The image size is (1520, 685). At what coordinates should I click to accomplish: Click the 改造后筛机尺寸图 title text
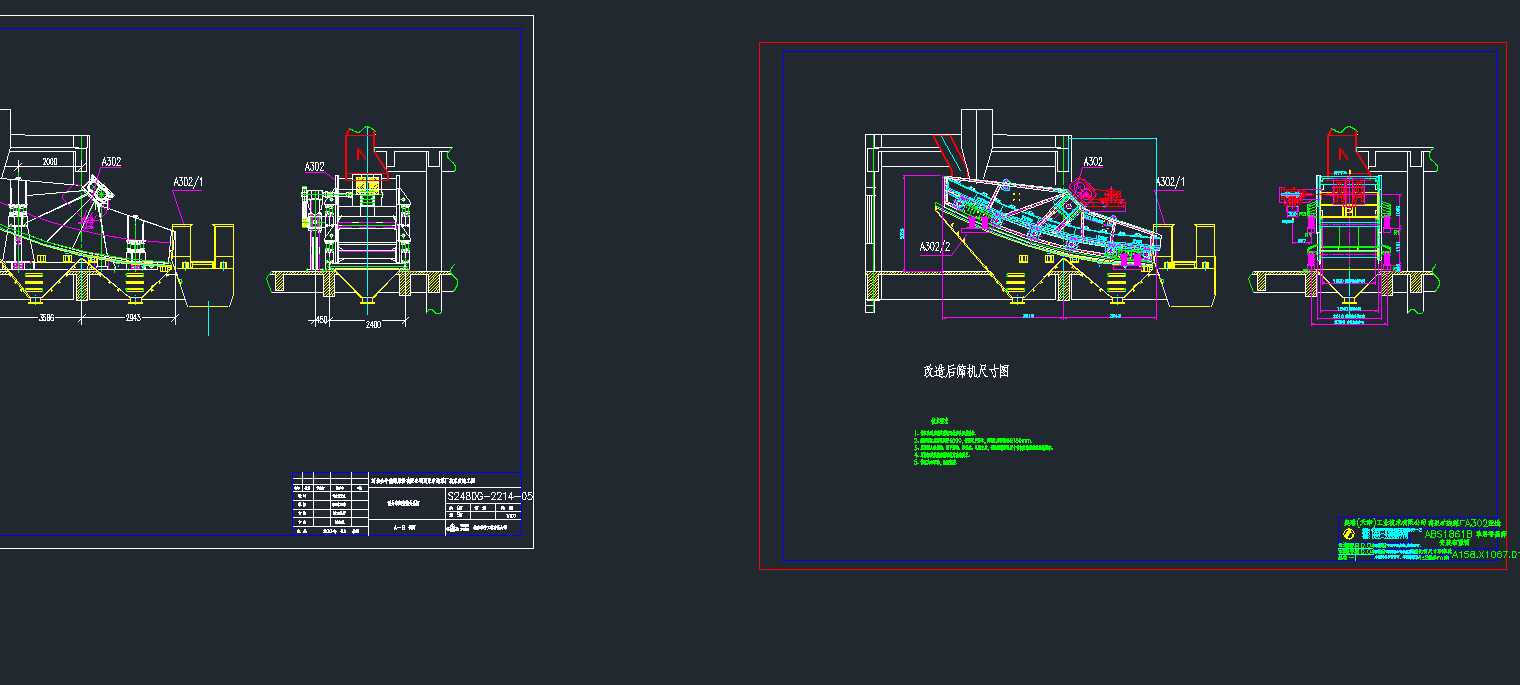[966, 371]
